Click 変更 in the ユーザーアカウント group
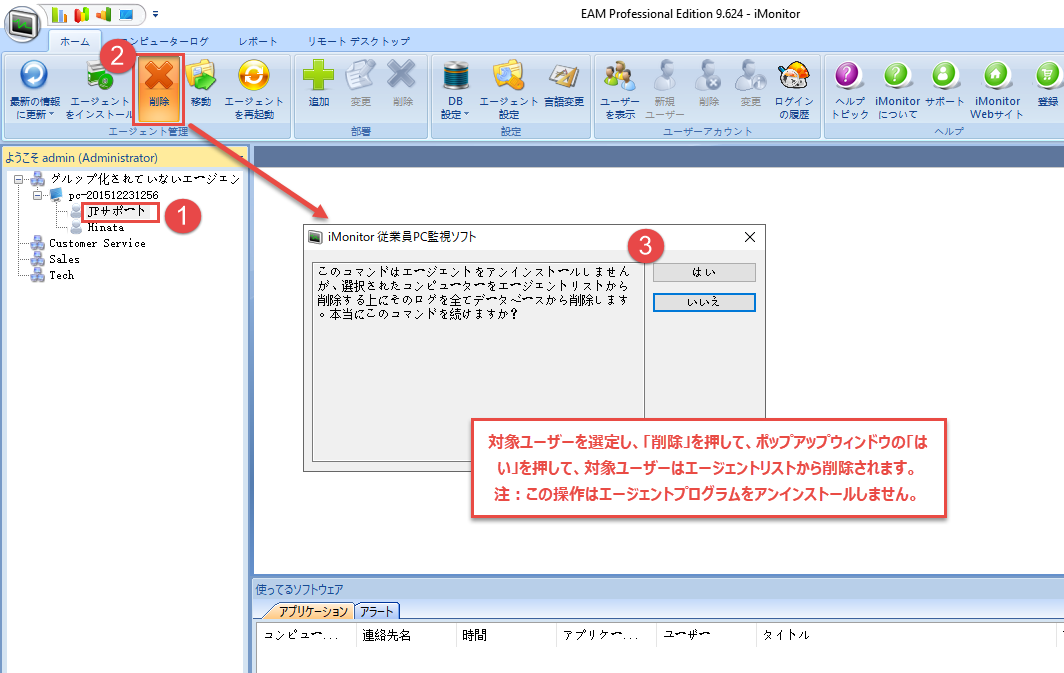 pyautogui.click(x=750, y=84)
